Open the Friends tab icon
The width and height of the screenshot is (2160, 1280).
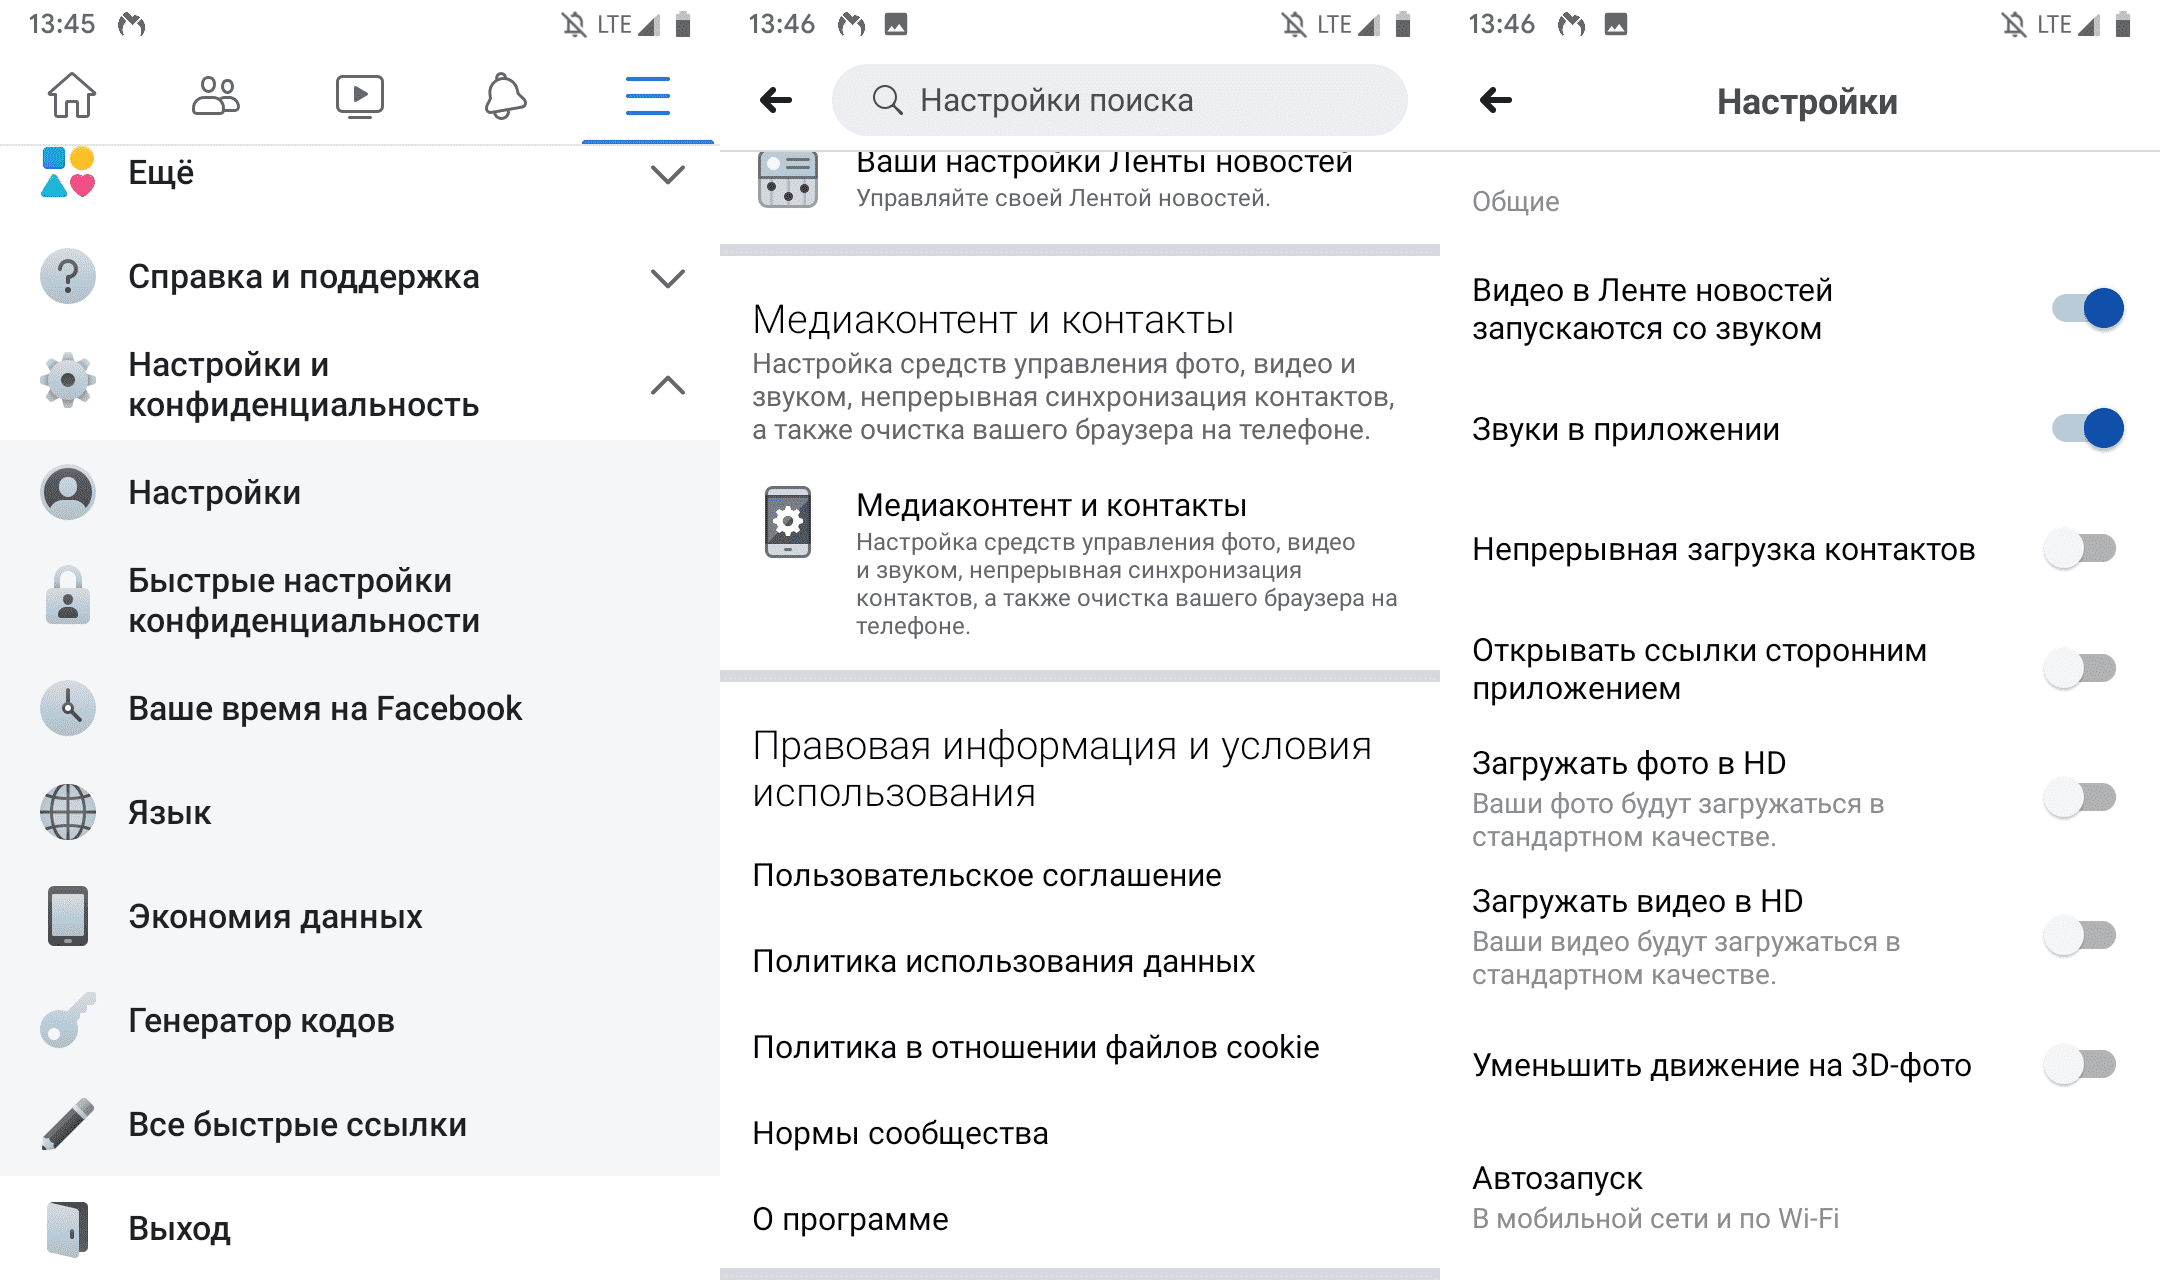216,96
